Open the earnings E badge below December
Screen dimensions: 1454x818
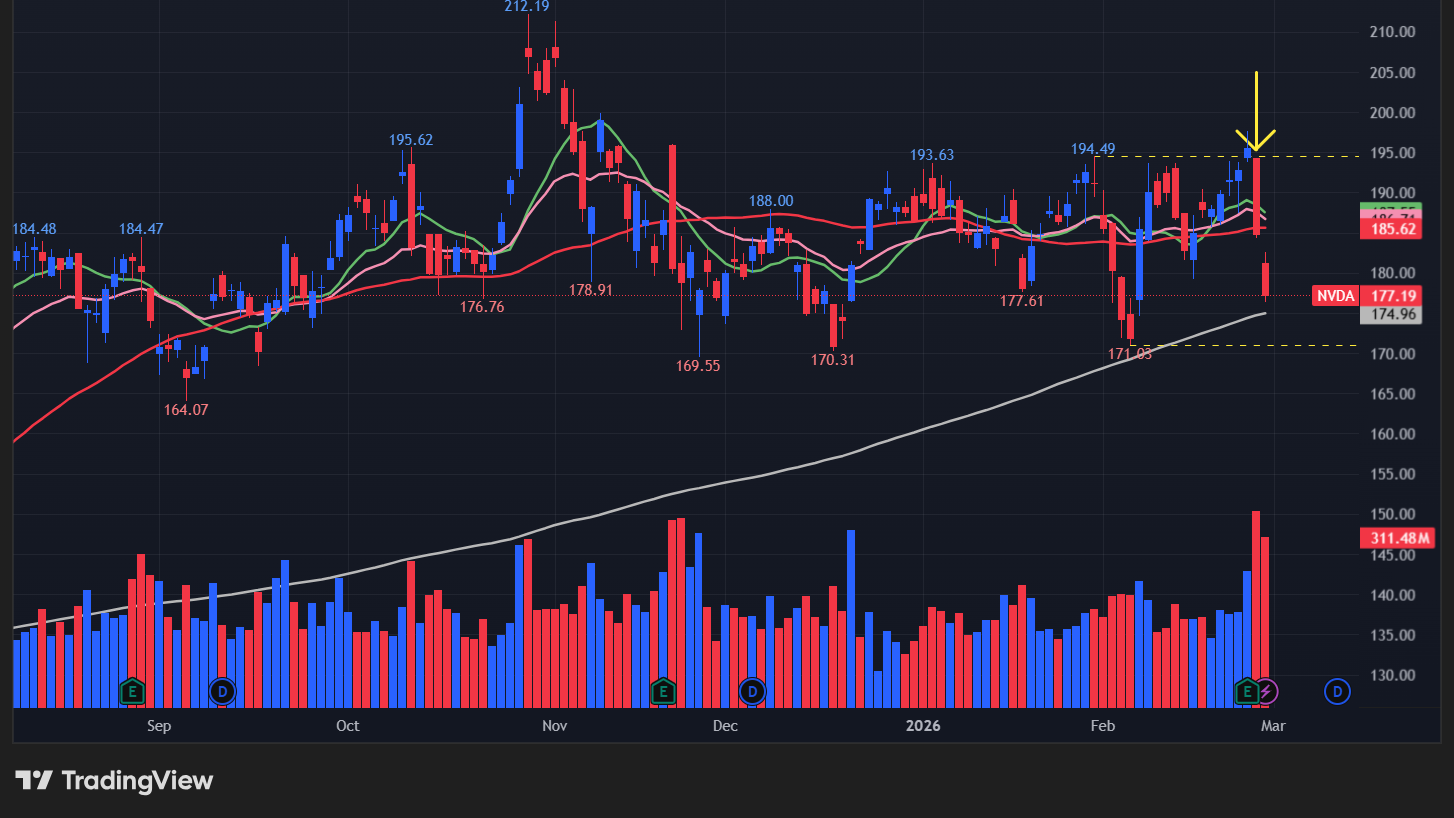click(x=662, y=691)
